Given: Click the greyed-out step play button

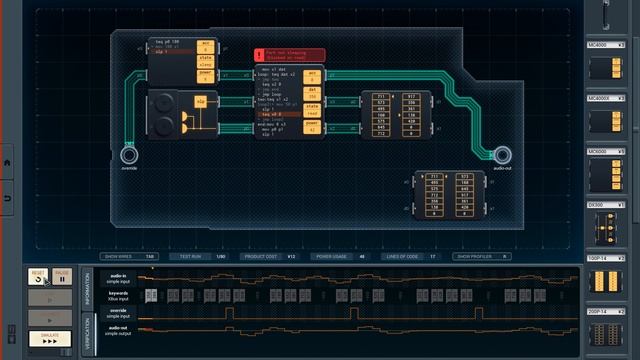Looking at the screenshot, I should pyautogui.click(x=50, y=298).
